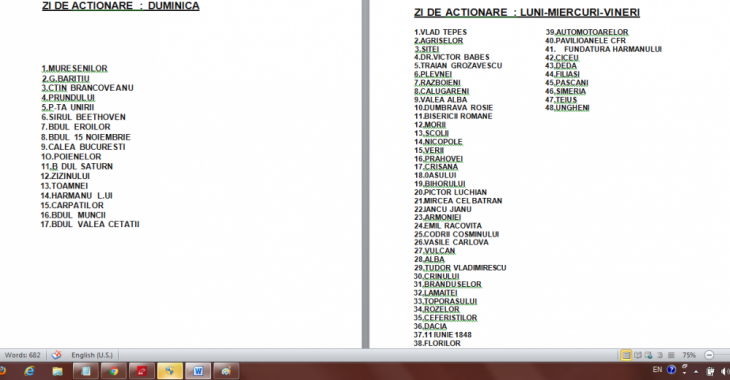Show hidden tray icons arrow
The width and height of the screenshot is (730, 380).
click(x=696, y=372)
